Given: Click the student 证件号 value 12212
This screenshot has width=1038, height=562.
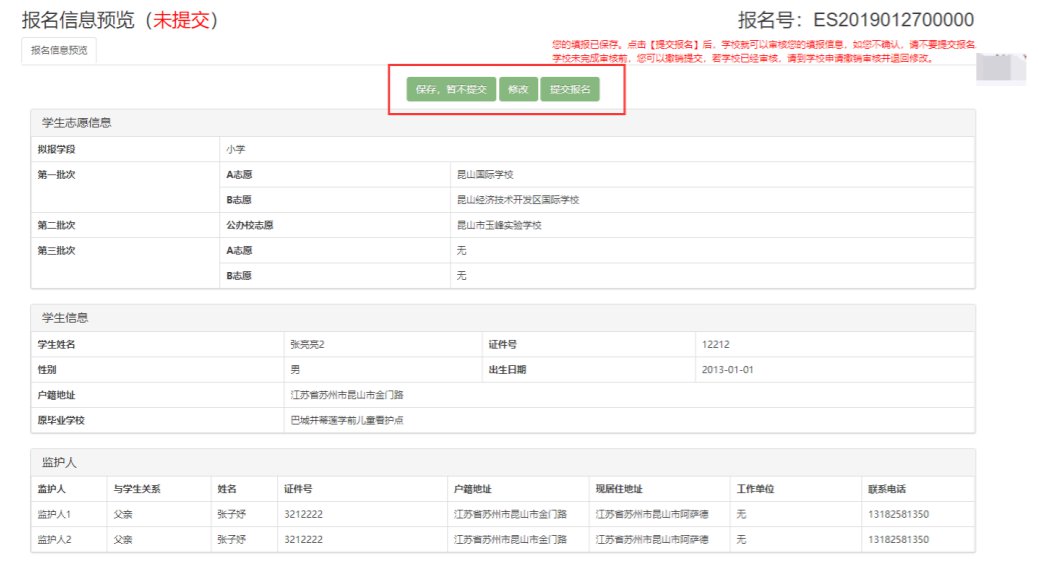Looking at the screenshot, I should tap(716, 345).
